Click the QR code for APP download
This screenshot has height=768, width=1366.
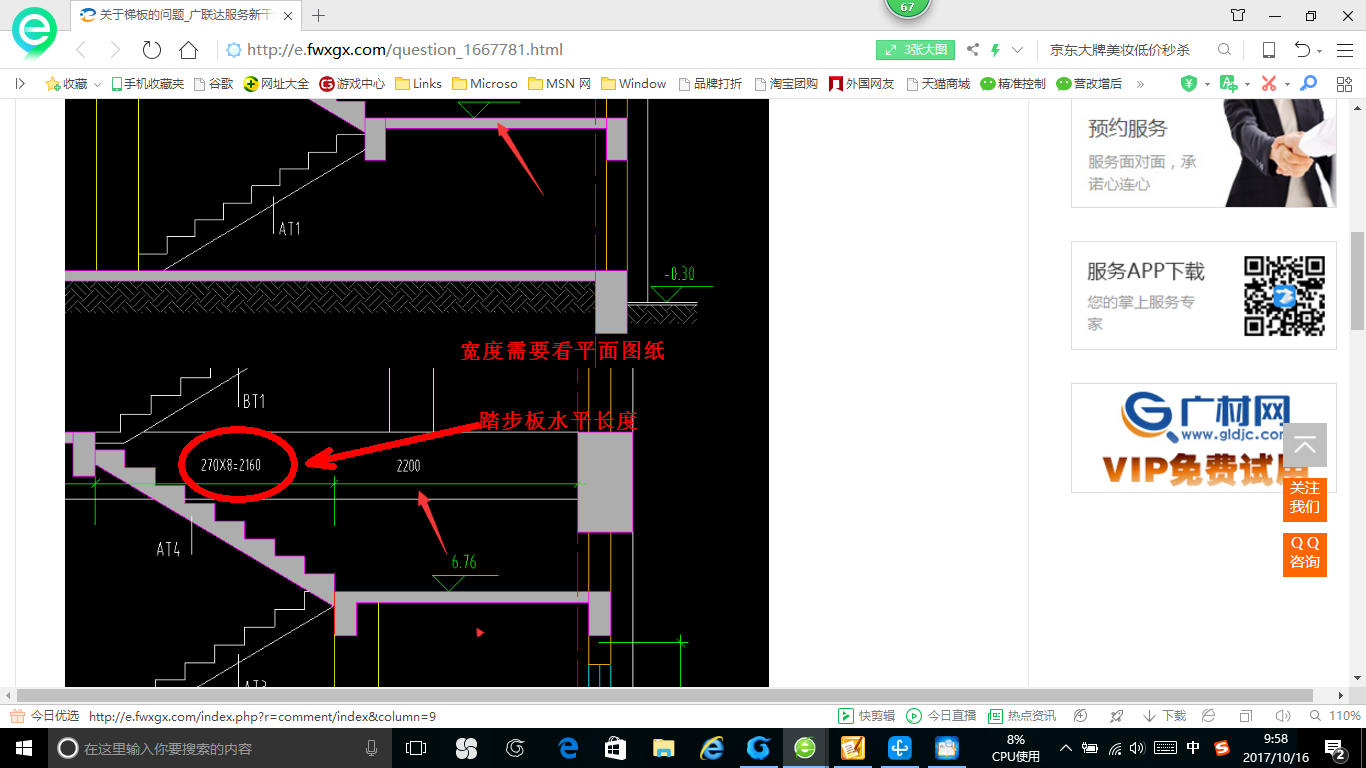click(1284, 296)
